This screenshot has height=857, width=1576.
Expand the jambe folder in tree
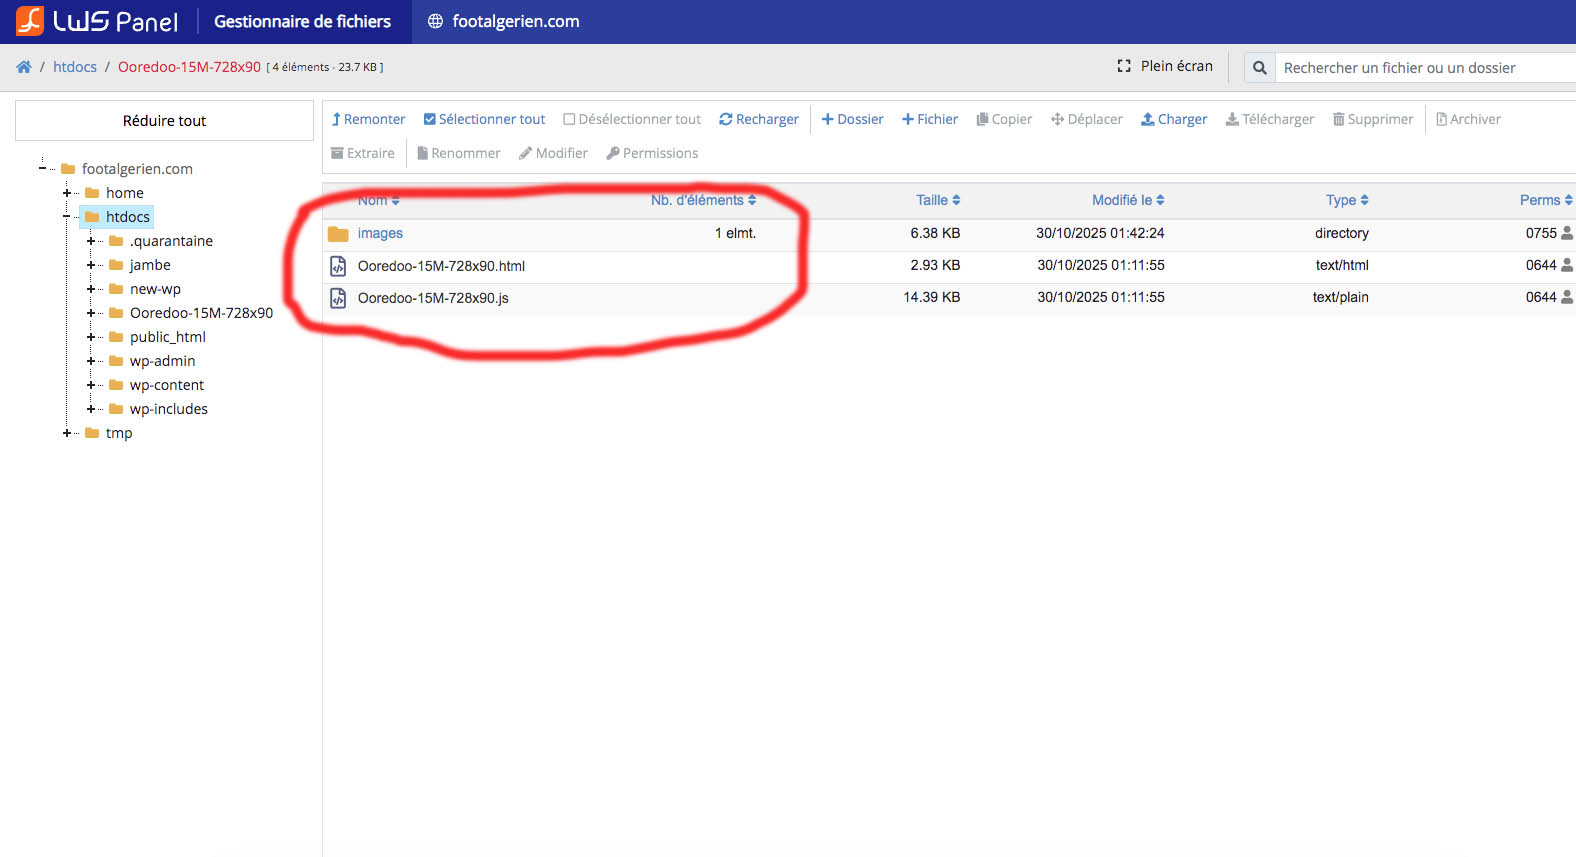point(91,265)
